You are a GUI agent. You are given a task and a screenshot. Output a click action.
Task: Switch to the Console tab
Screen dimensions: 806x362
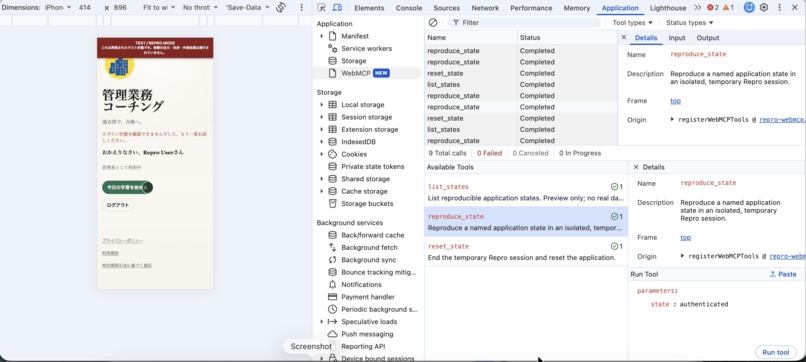409,8
